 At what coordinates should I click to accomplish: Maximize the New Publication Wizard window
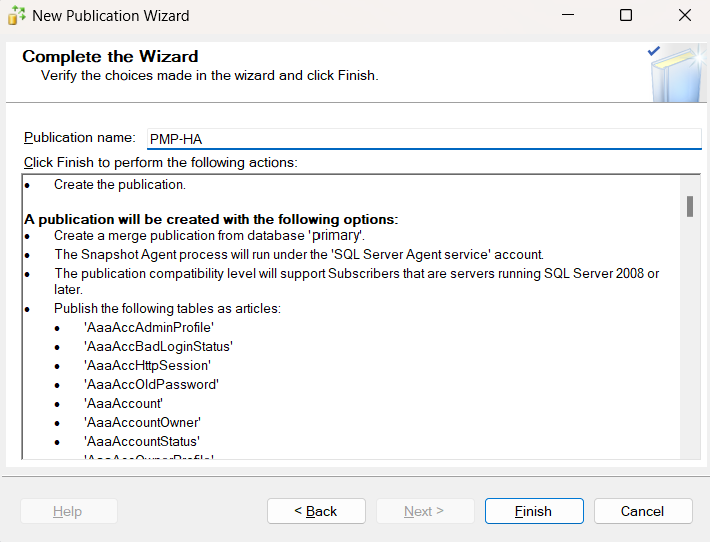point(626,15)
